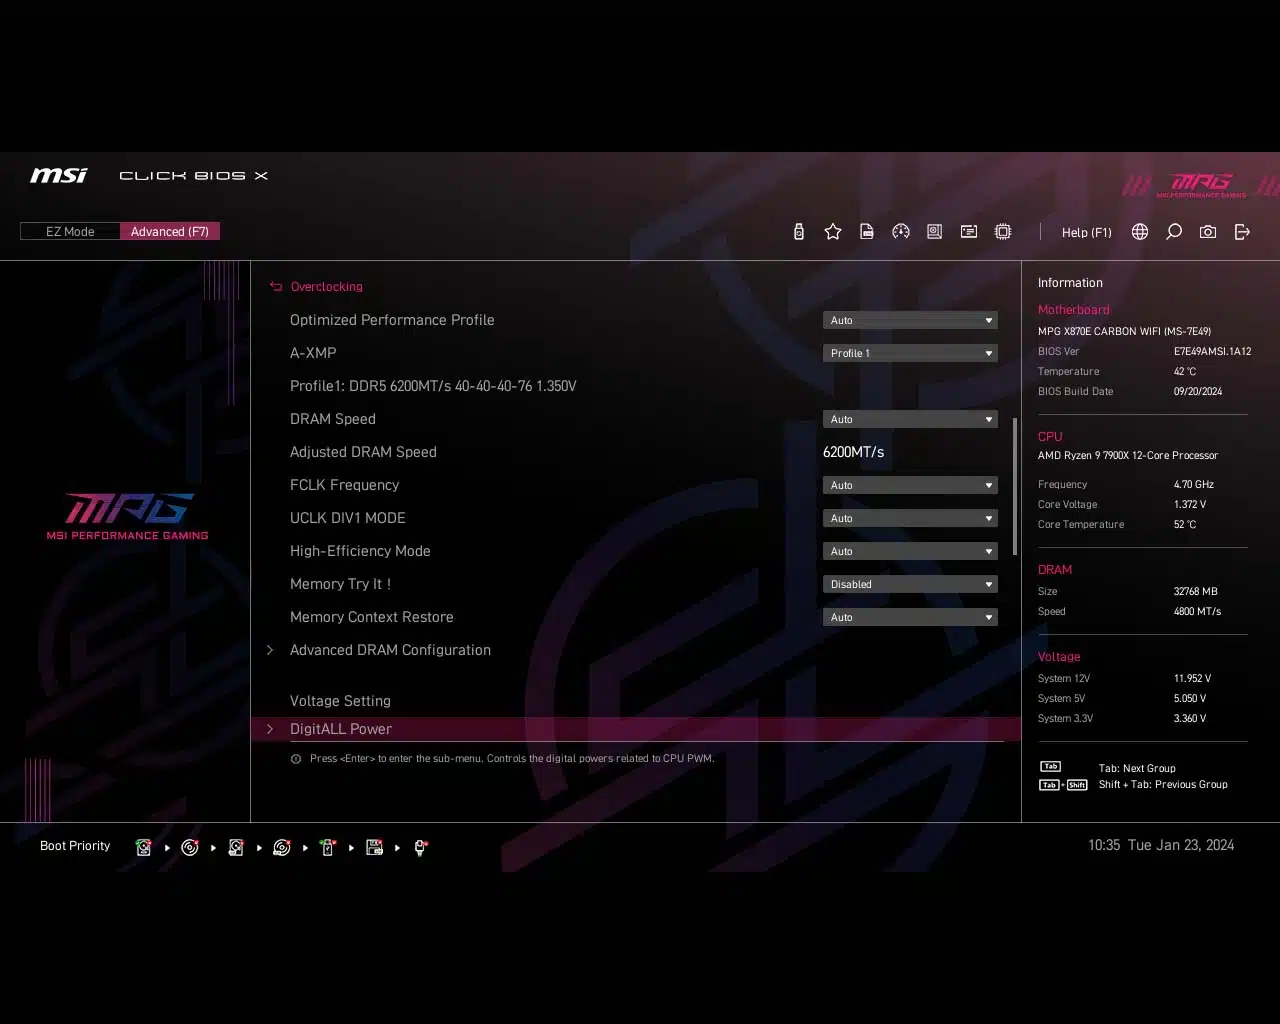Screen dimensions: 1280x1024
Task: Click the BIOS Build Date 09/20/2024
Action: click(x=1198, y=391)
